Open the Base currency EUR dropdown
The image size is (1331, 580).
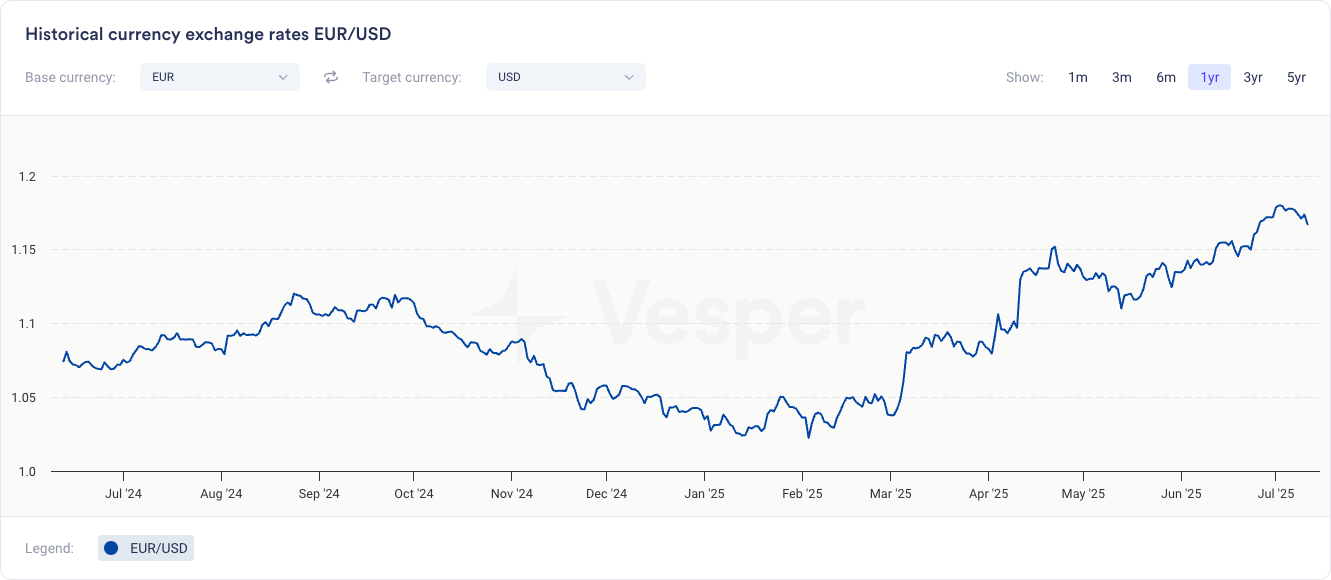pyautogui.click(x=219, y=77)
